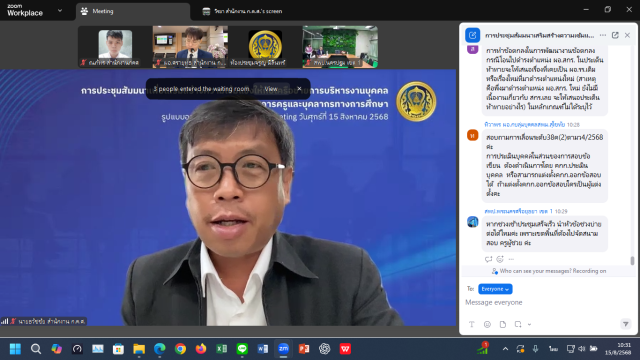Open the emoji picker in chat
640x360 pixels.
487,324
